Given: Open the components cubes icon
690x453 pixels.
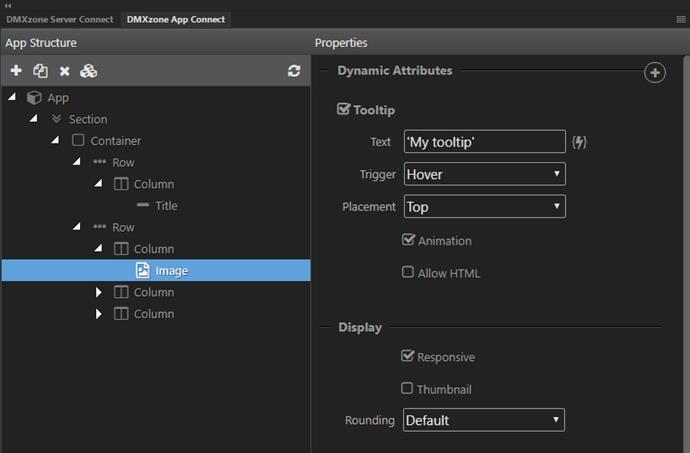Looking at the screenshot, I should point(88,71).
